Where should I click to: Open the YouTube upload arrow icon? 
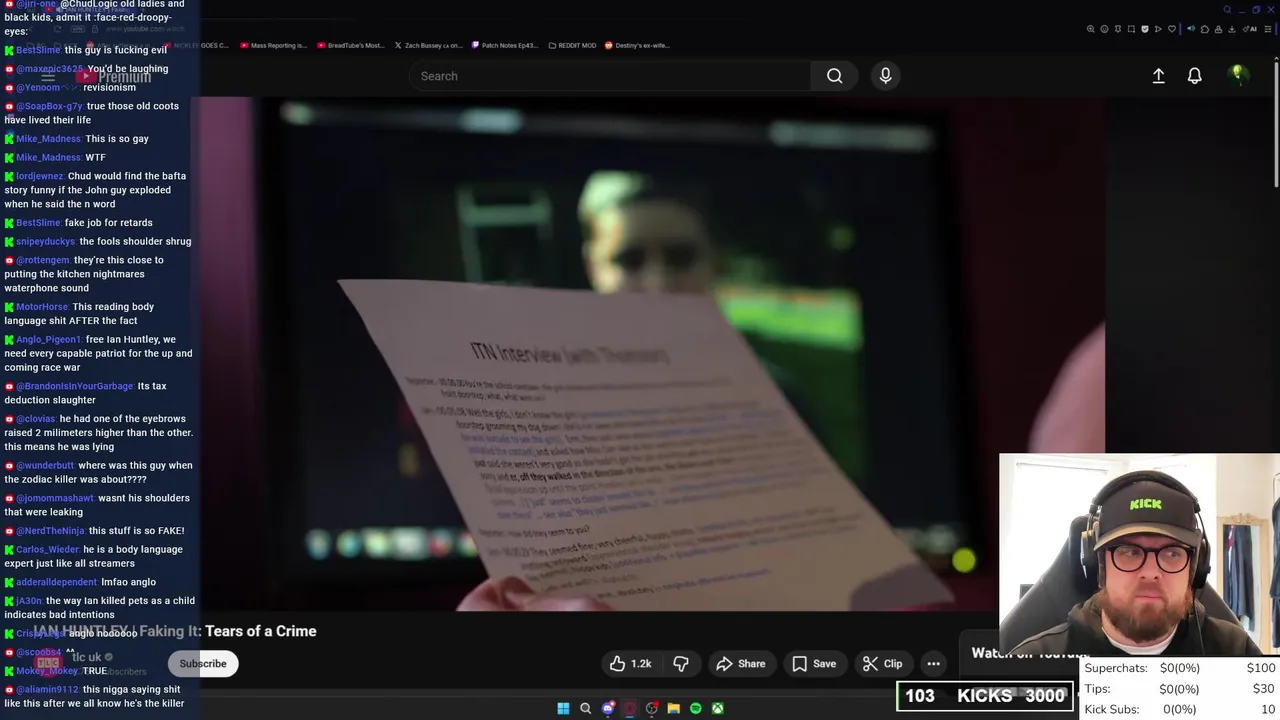click(x=1158, y=76)
